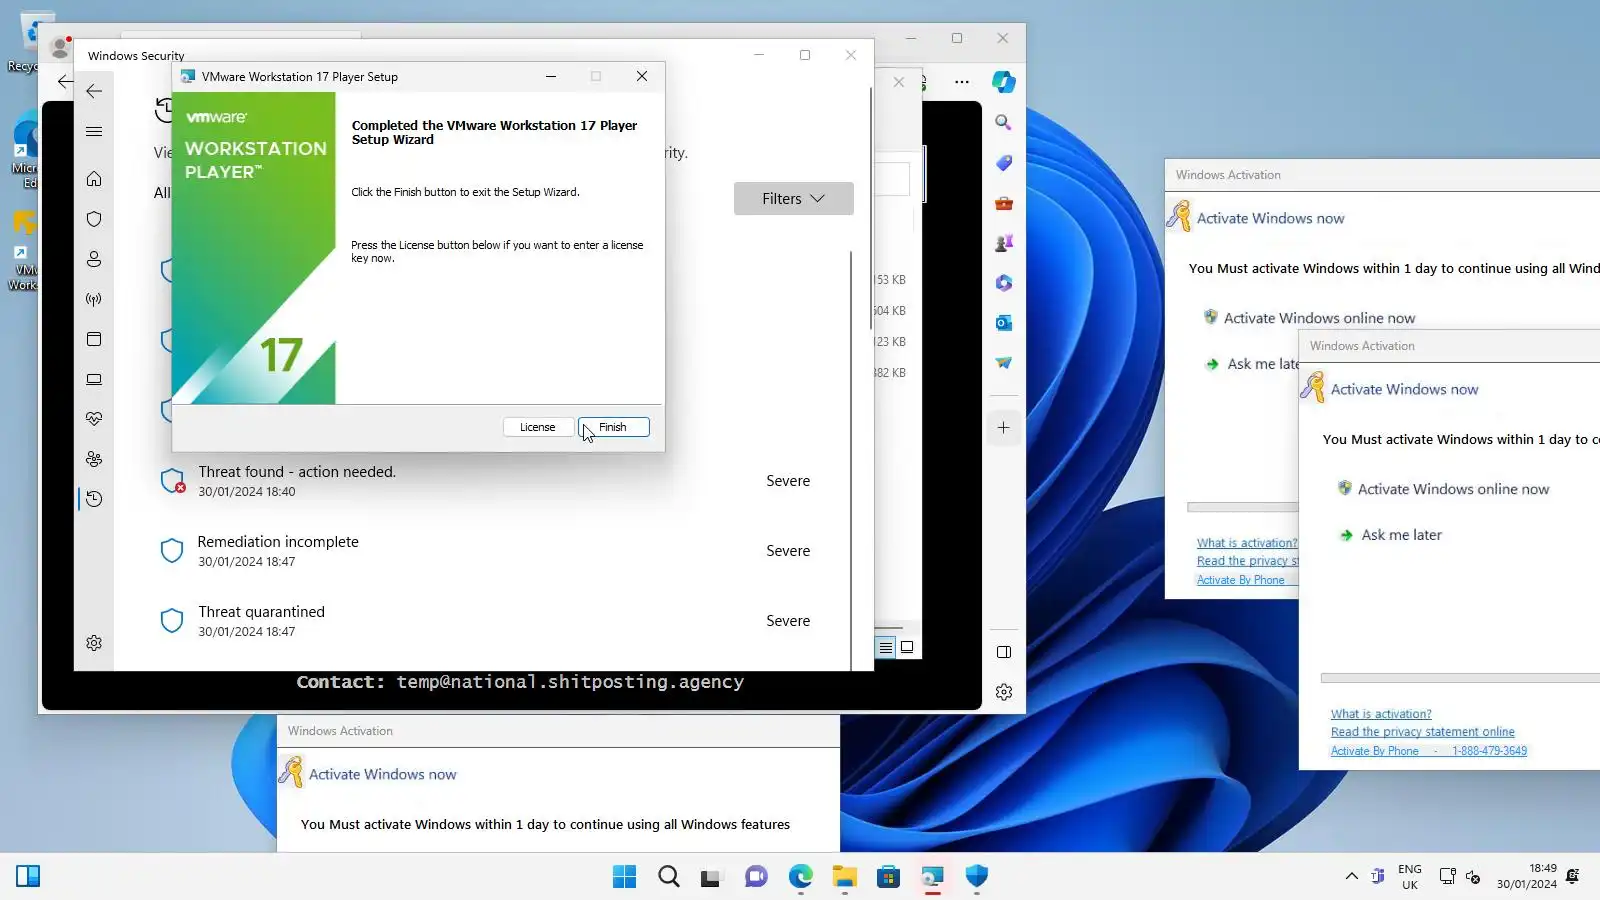Image resolution: width=1600 pixels, height=900 pixels.
Task: Click the License button in VMware Setup
Action: [538, 427]
